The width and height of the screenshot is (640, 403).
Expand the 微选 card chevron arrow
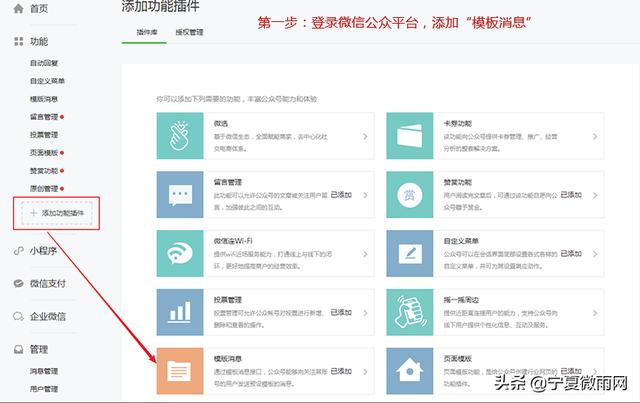364,136
